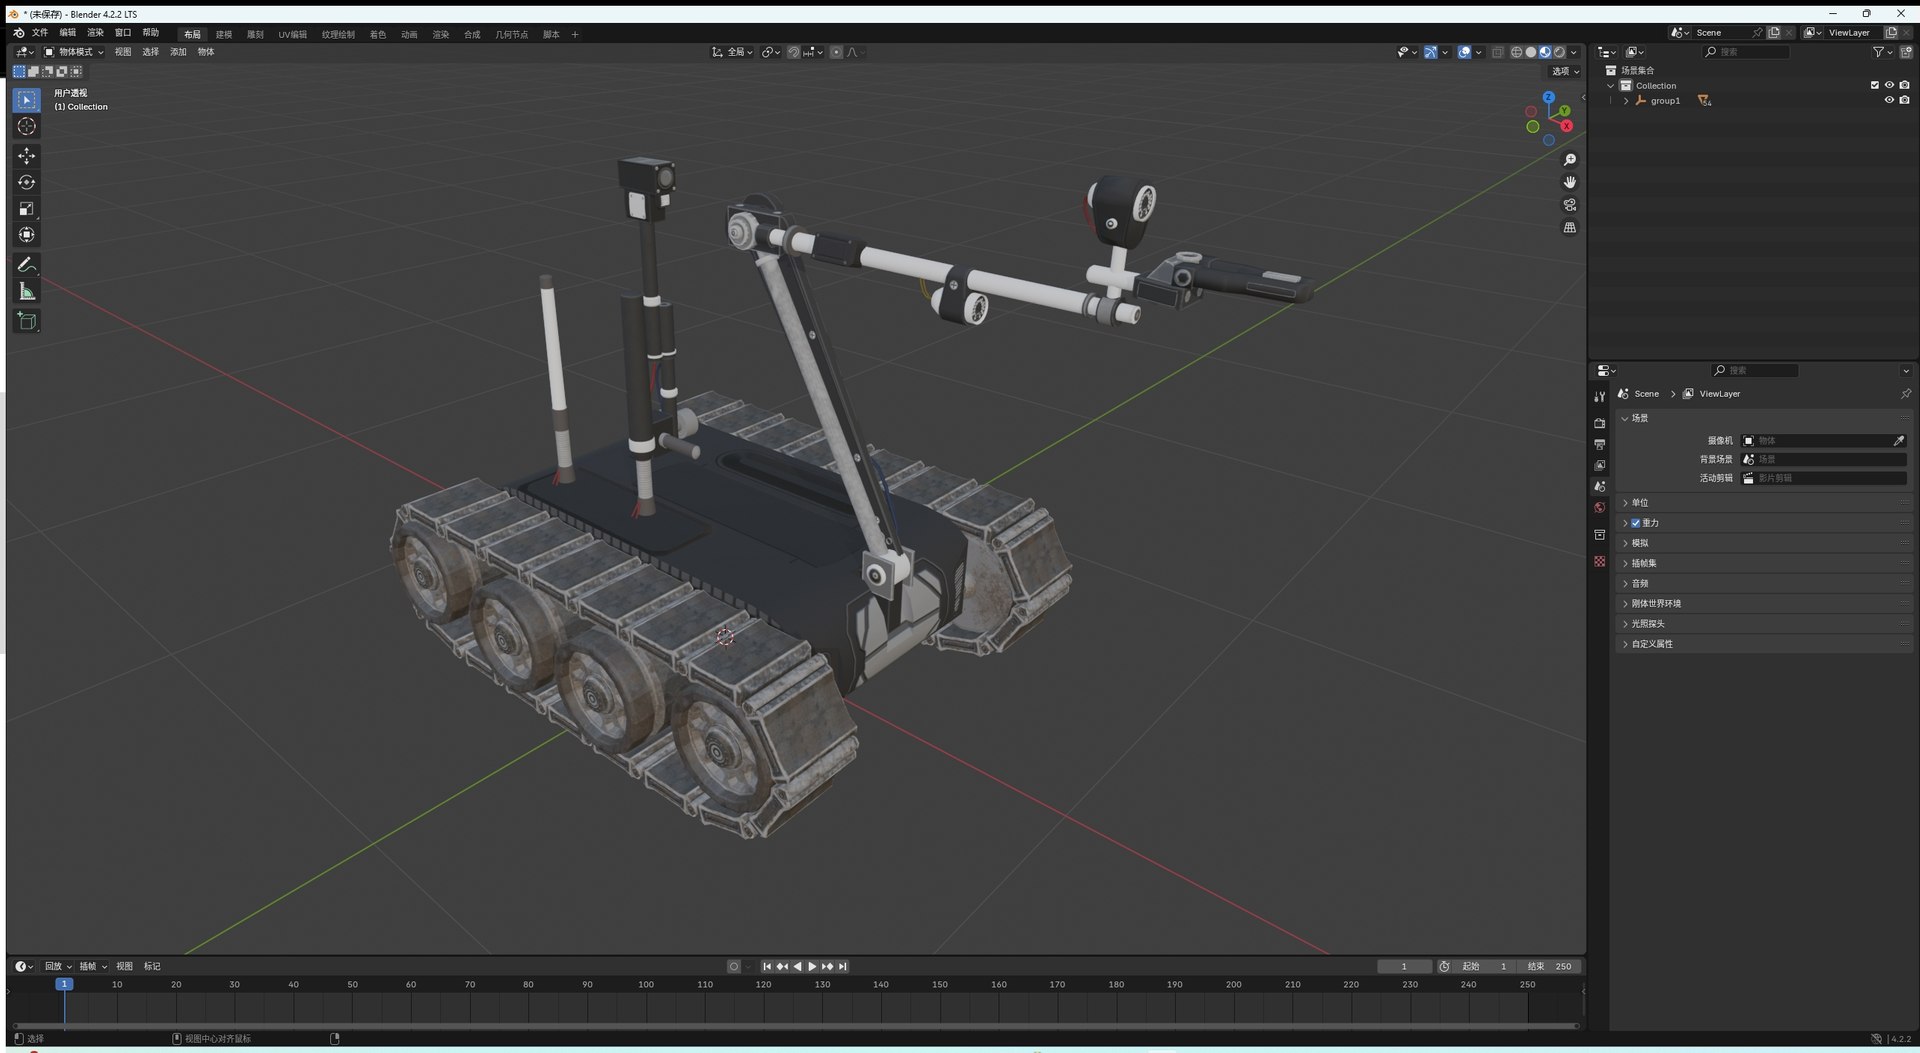Activate the Move tool
This screenshot has width=1920, height=1053.
point(27,156)
